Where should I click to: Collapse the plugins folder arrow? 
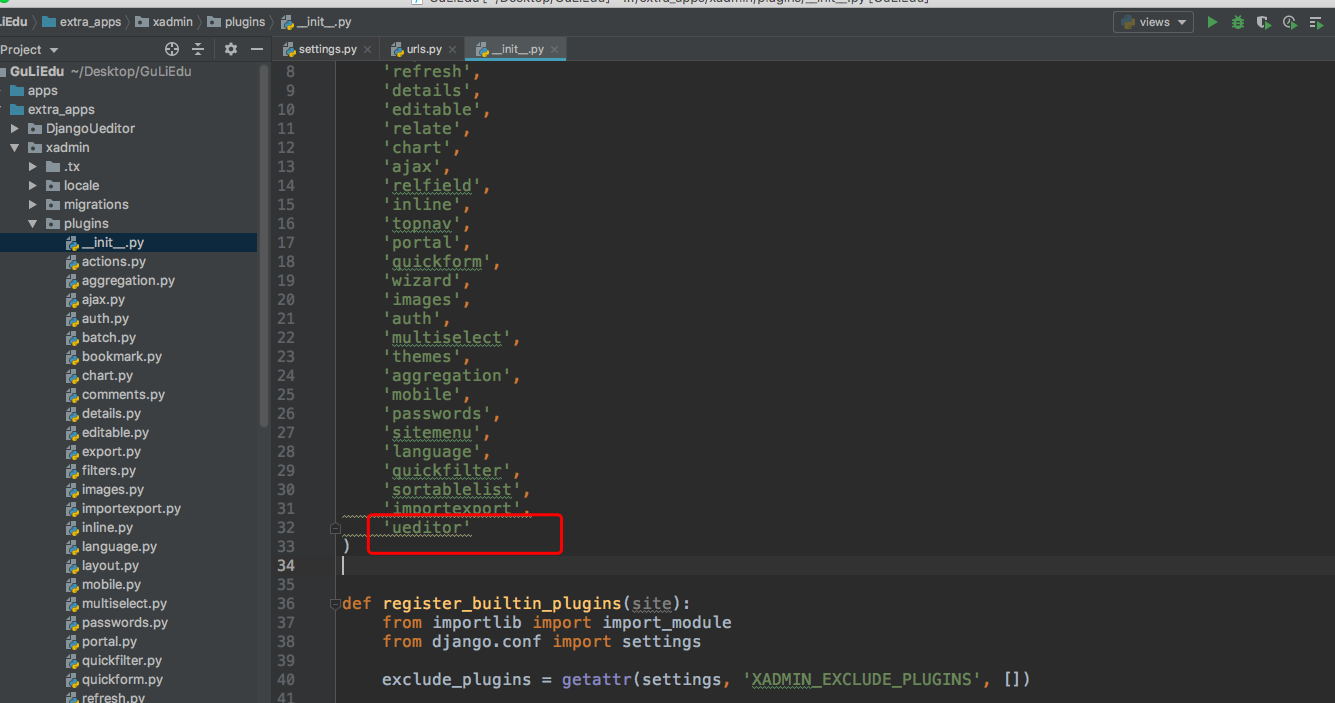tap(33, 223)
